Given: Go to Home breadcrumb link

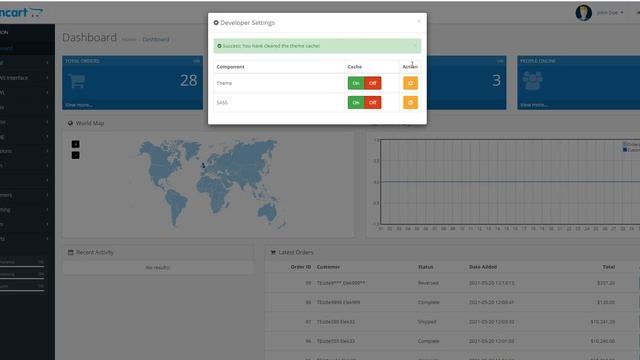Looking at the screenshot, I should pos(129,39).
